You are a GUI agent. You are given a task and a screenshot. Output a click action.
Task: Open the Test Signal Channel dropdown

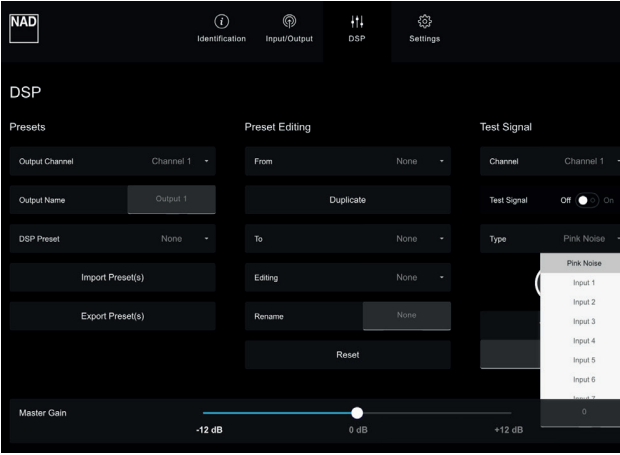550,161
